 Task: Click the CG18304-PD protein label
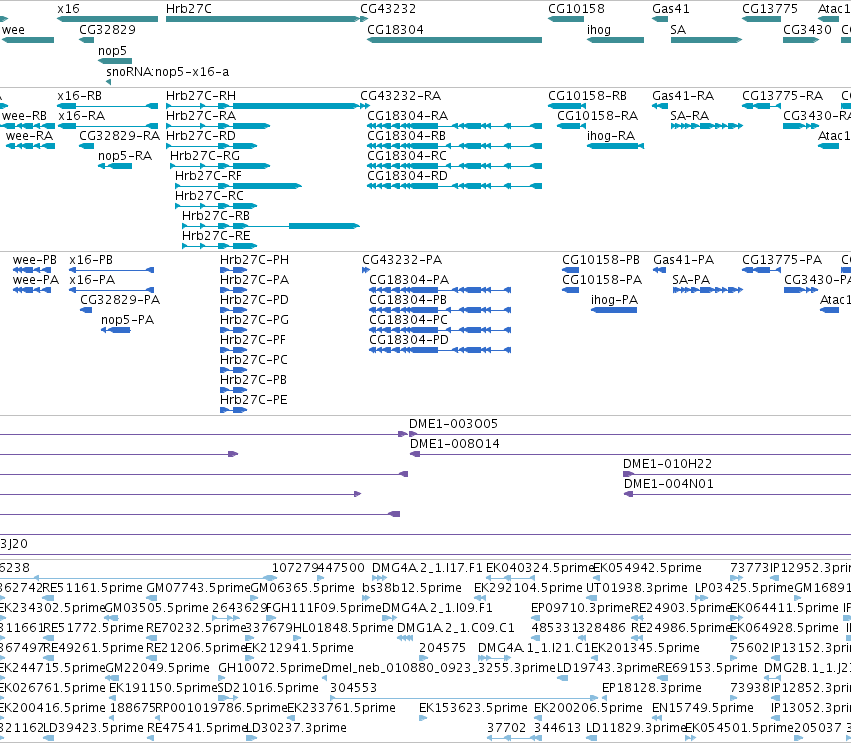point(409,340)
